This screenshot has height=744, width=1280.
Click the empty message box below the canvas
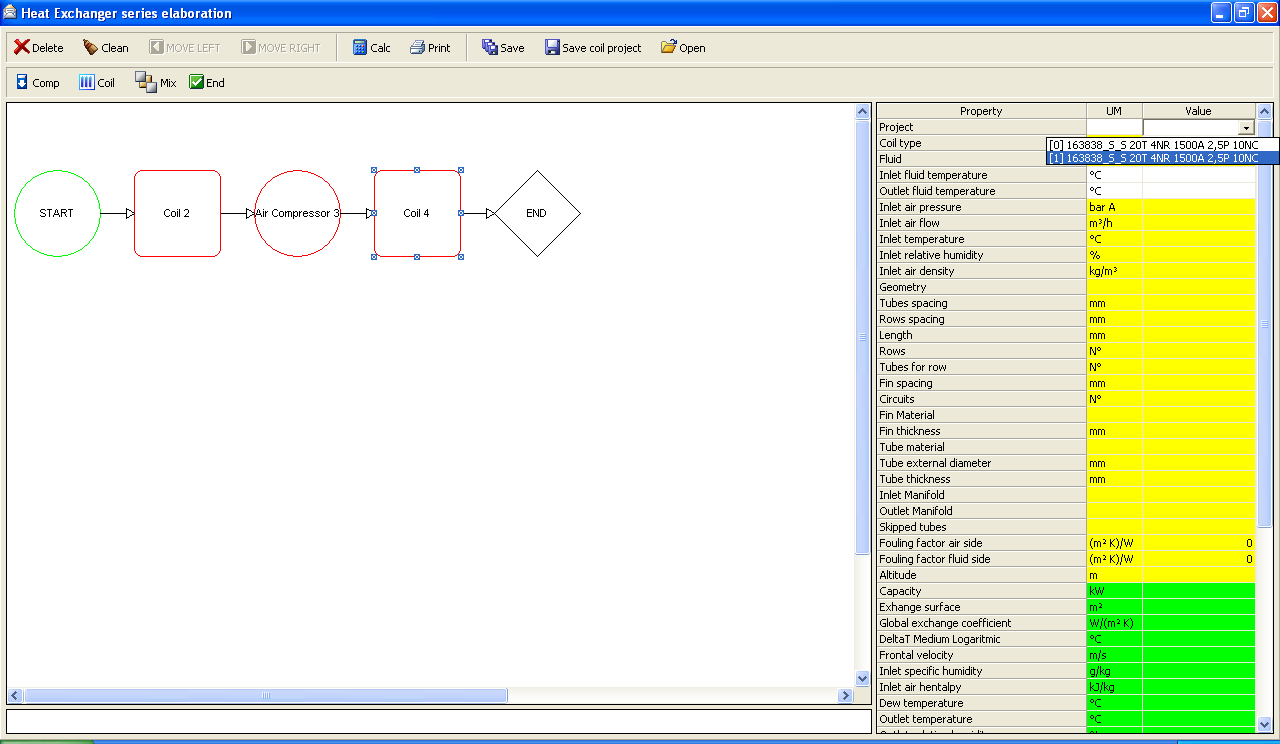tap(439, 721)
